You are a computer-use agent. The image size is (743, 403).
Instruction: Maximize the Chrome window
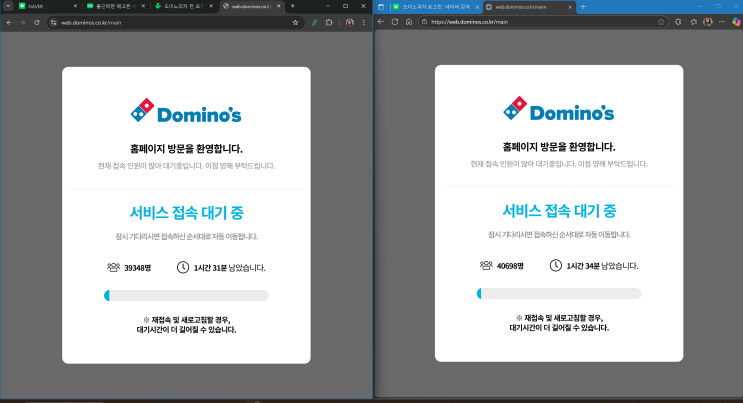pos(345,6)
